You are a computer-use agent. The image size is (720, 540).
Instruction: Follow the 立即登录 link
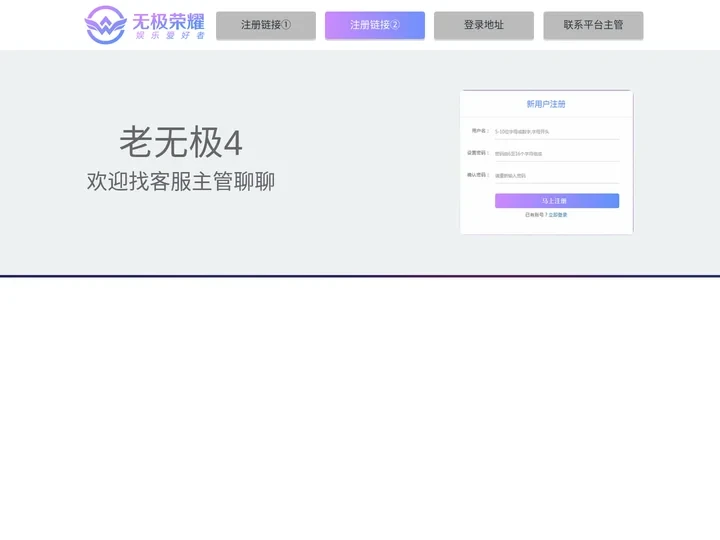[558, 215]
